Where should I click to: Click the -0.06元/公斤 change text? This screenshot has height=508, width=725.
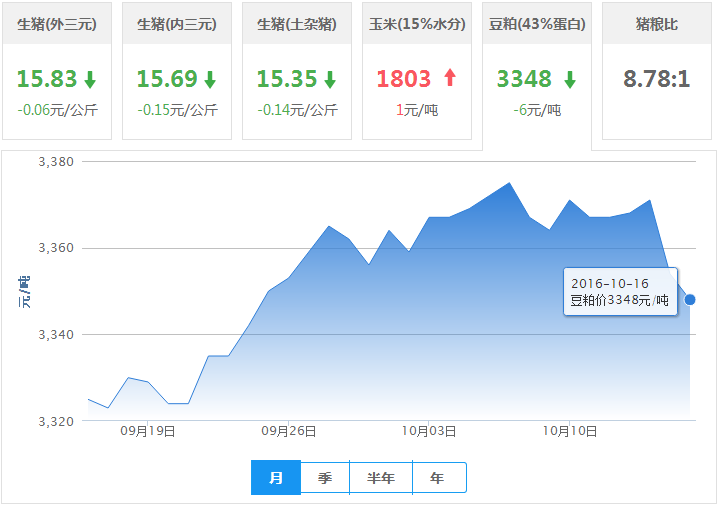tap(57, 110)
